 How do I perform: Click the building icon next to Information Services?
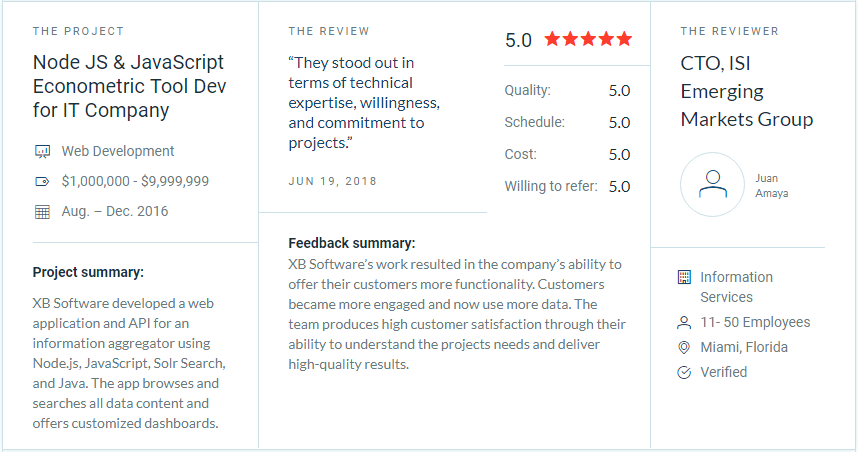pyautogui.click(x=684, y=277)
